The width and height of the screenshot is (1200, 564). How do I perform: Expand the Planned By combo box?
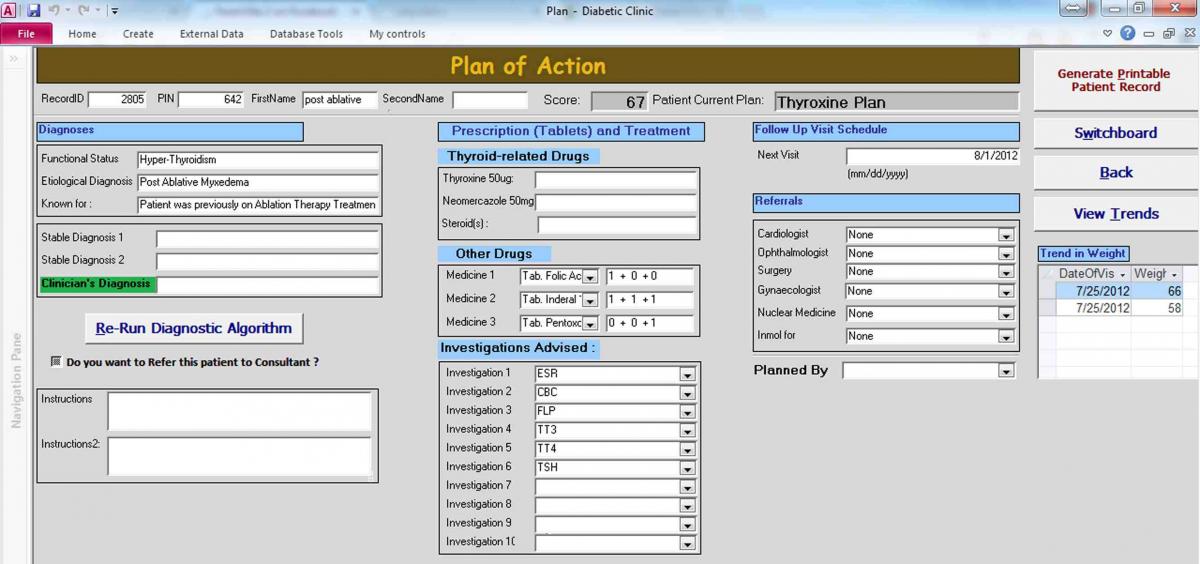tap(1006, 371)
